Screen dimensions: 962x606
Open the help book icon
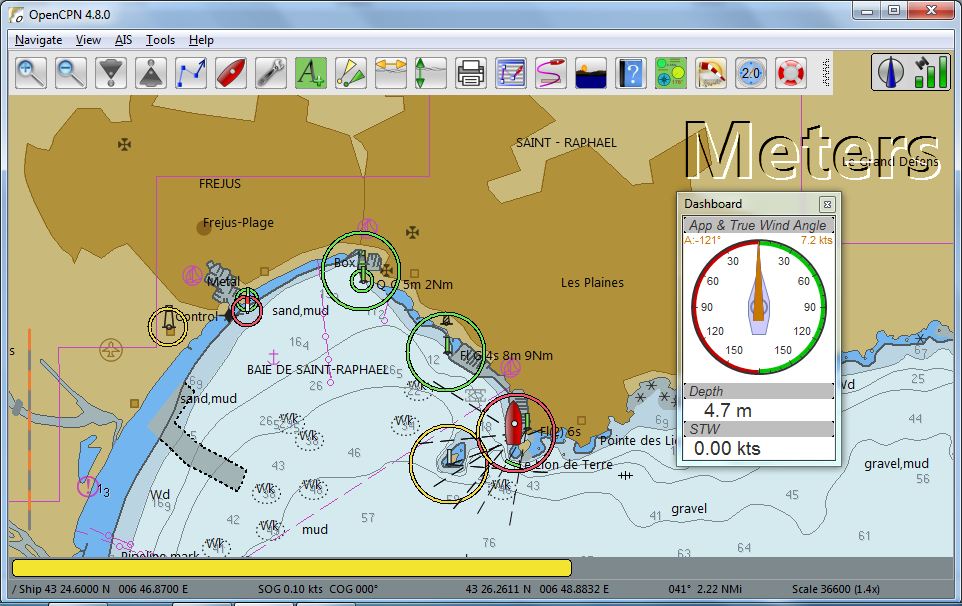coord(631,73)
